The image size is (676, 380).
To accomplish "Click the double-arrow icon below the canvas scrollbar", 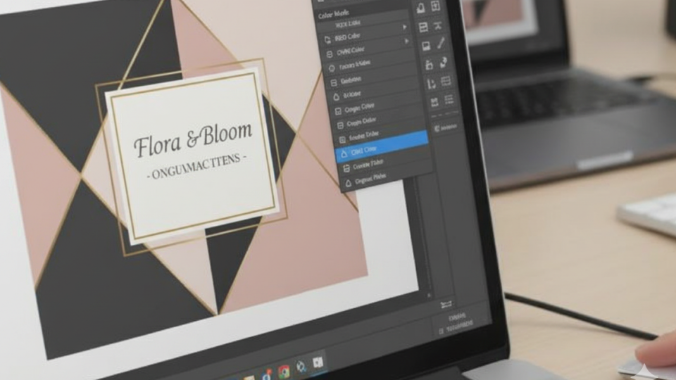I will [446, 305].
